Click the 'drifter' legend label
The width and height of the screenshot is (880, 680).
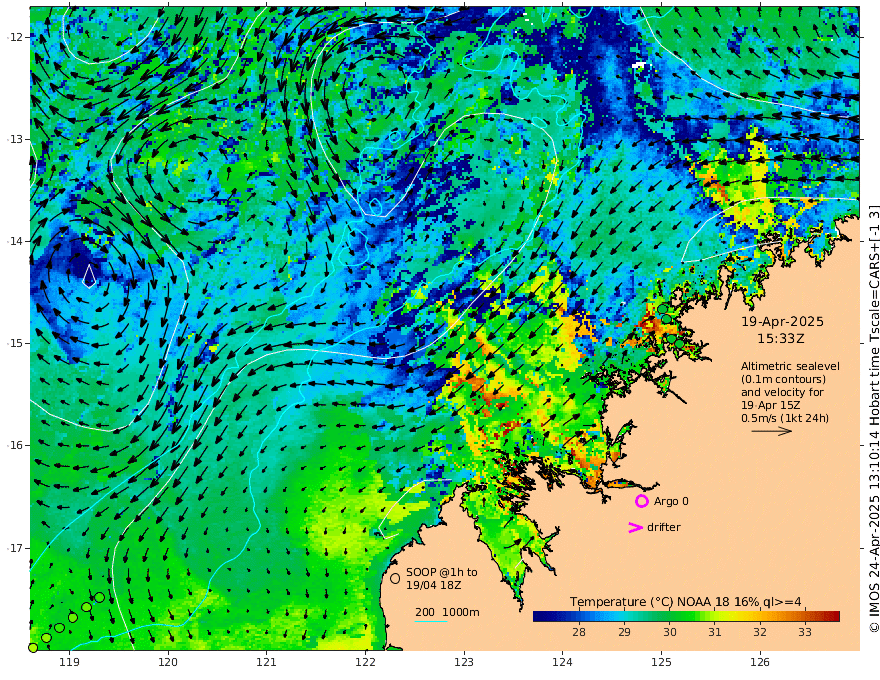click(x=663, y=527)
